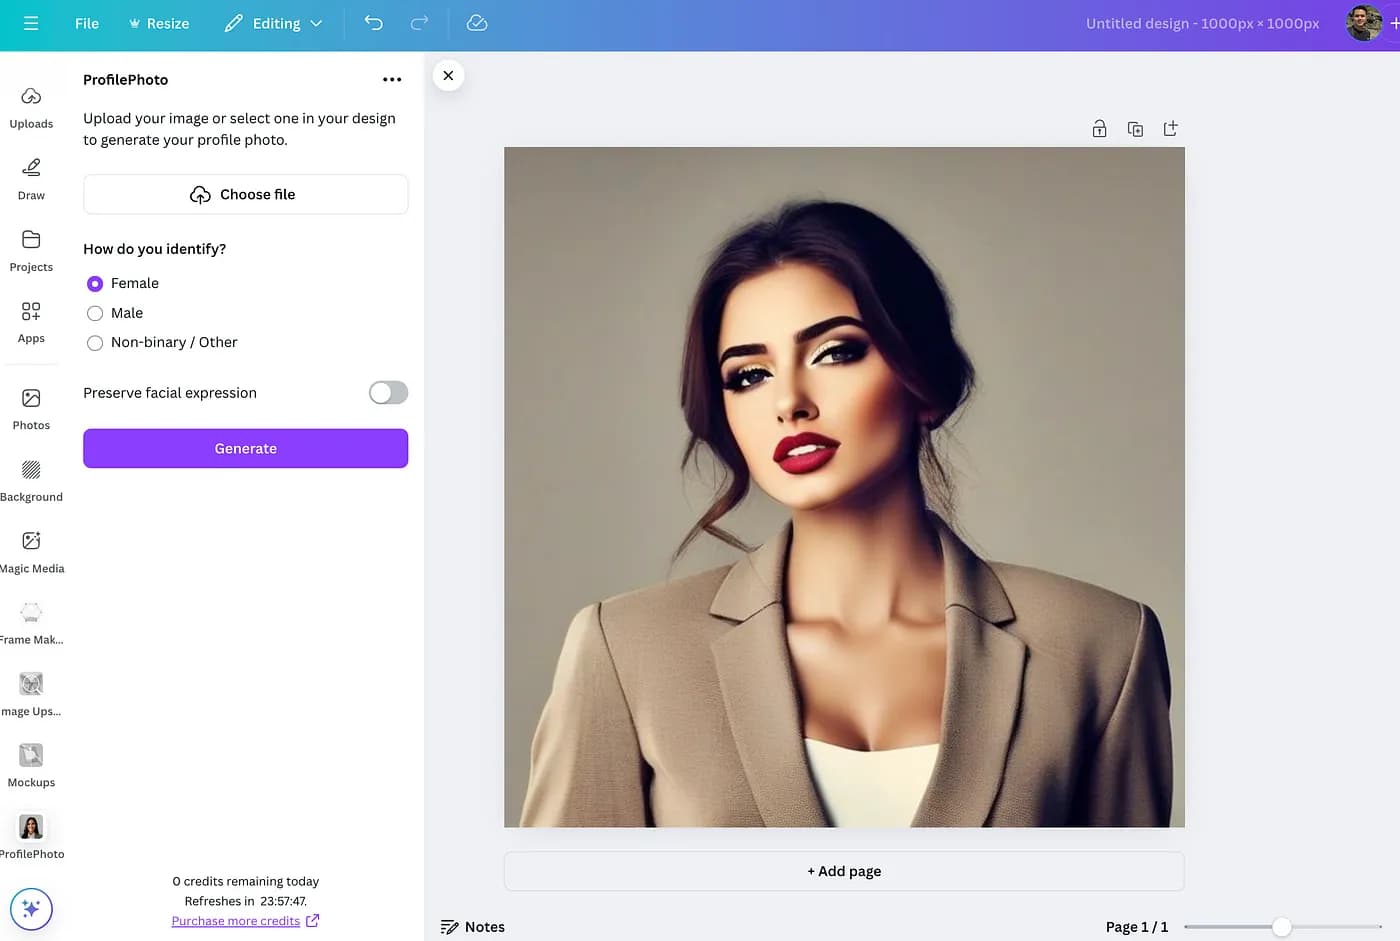The width and height of the screenshot is (1400, 941).
Task: Duplicate the page using canvas icon
Action: pyautogui.click(x=1135, y=129)
